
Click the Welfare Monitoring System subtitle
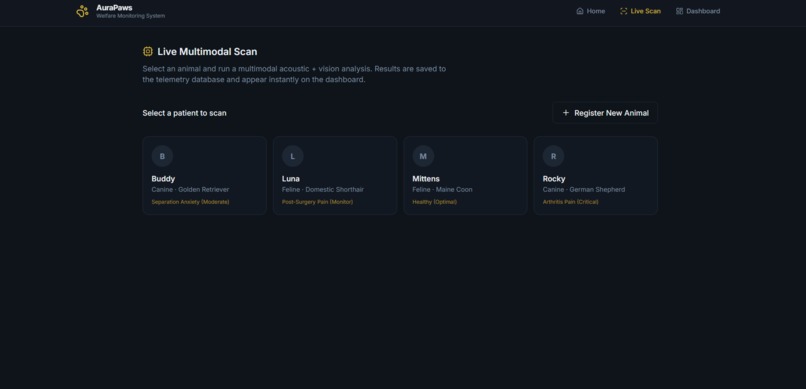[x=131, y=16]
